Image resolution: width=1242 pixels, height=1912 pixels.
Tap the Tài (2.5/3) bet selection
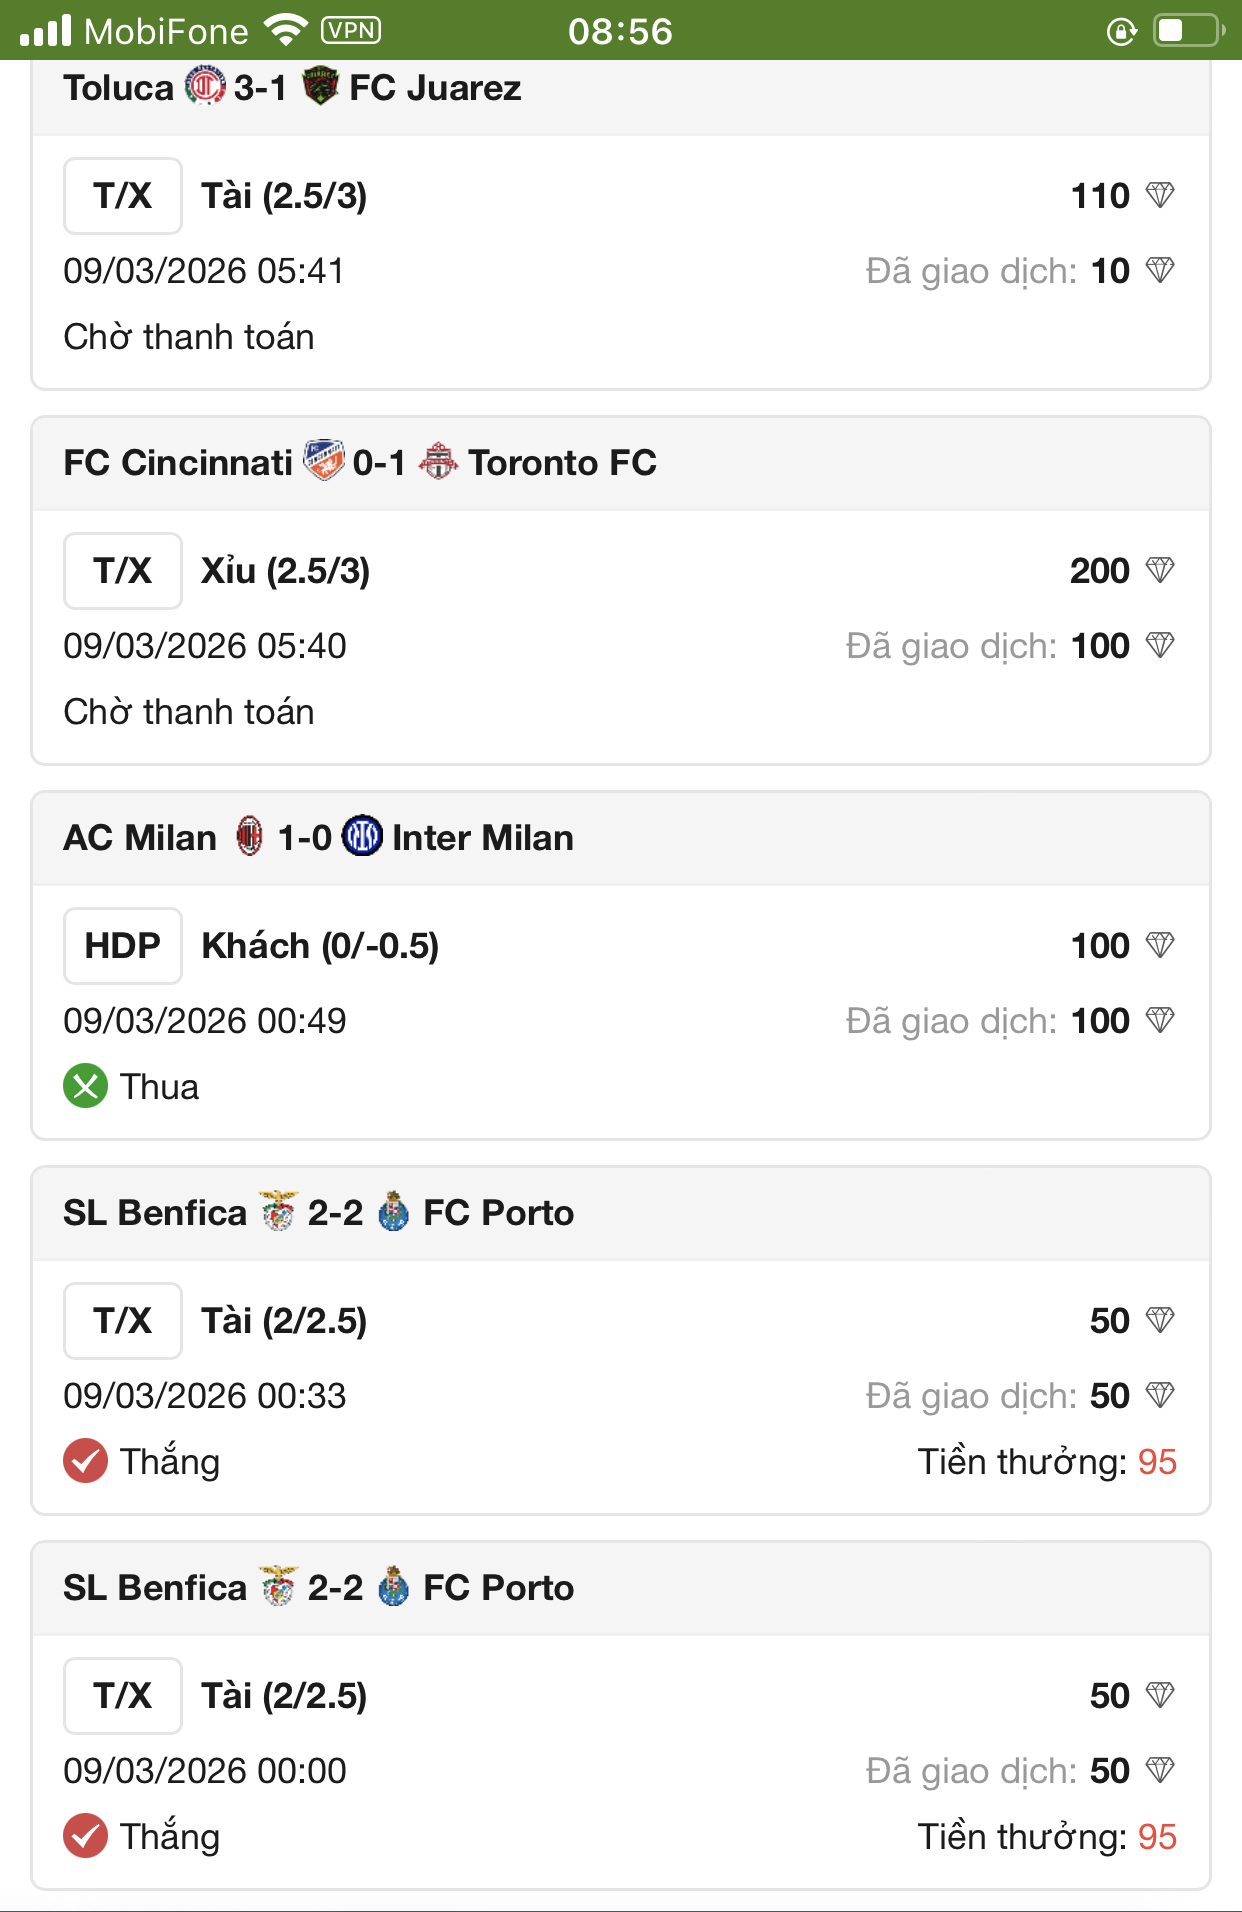pos(284,196)
